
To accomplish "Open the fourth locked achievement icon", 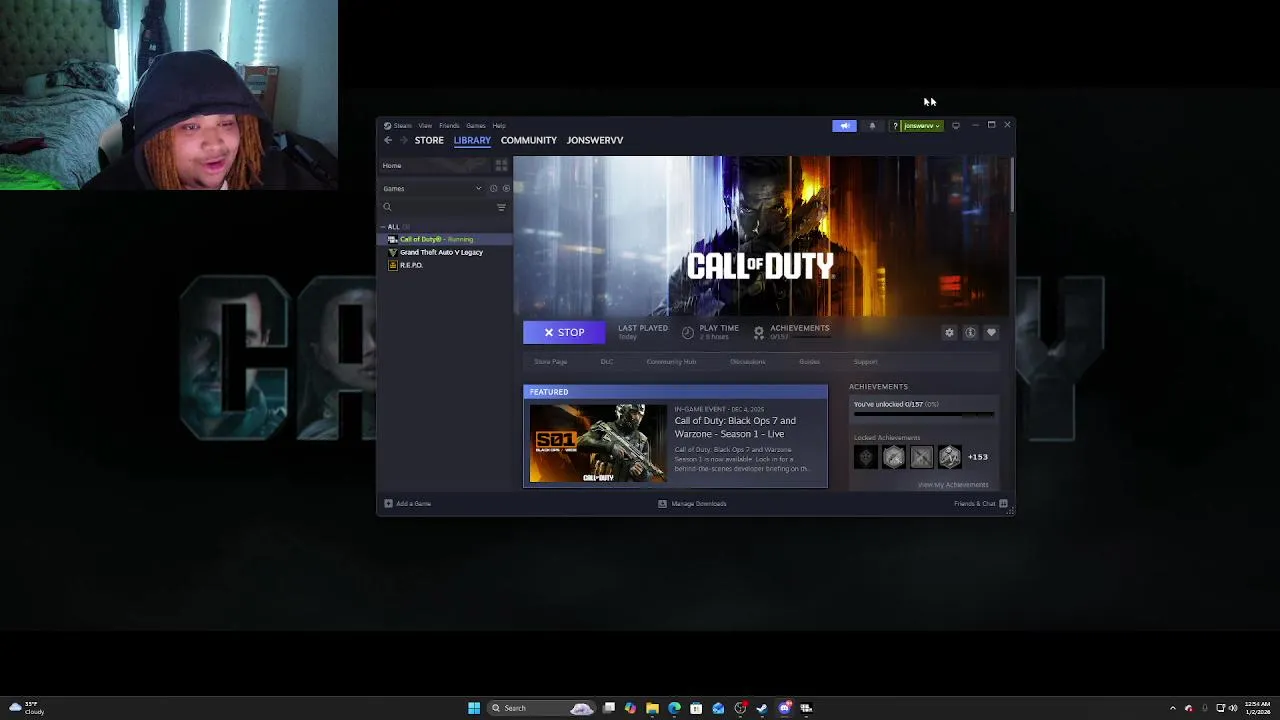I will click(950, 457).
